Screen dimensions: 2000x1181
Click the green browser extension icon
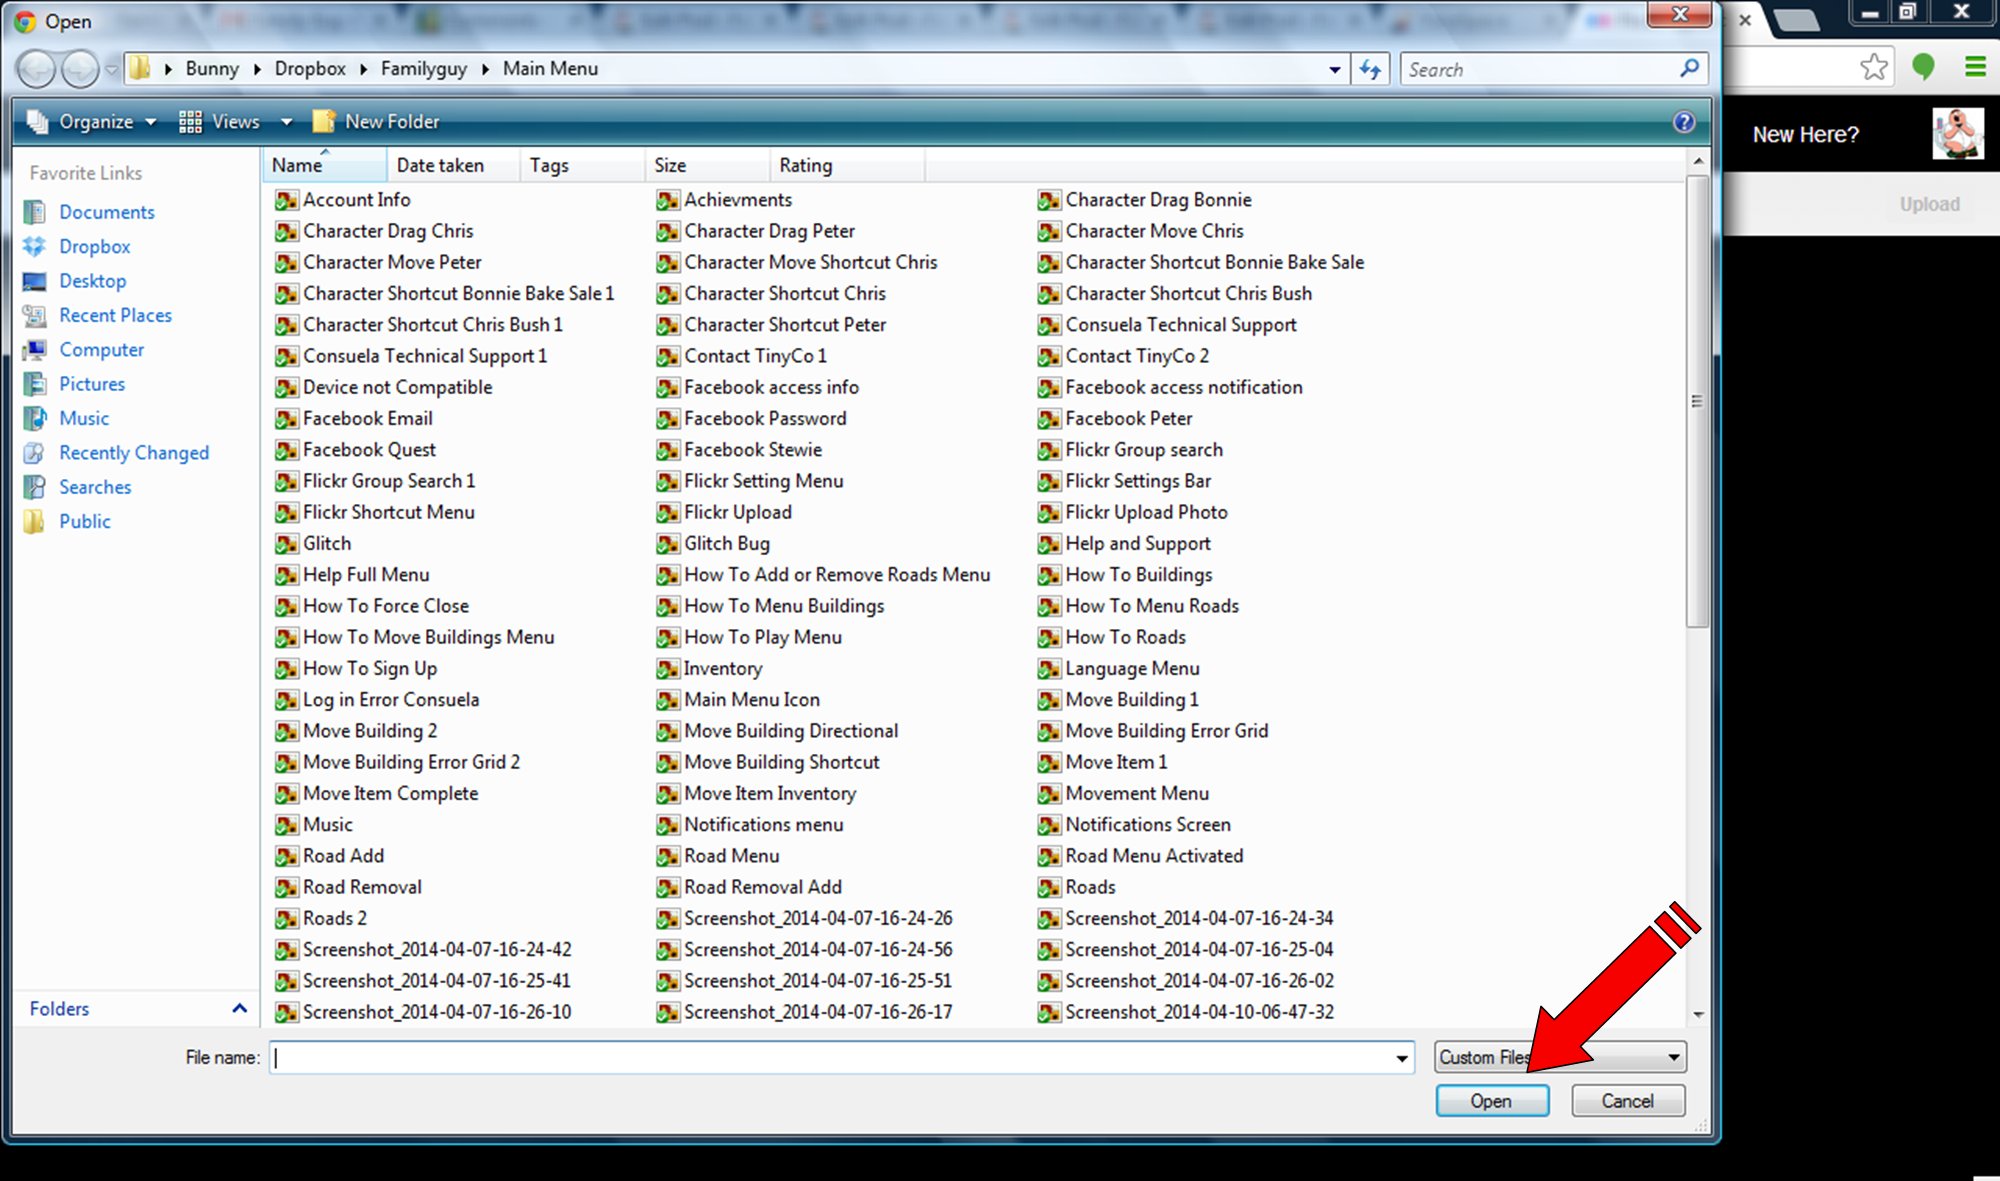[x=1923, y=68]
